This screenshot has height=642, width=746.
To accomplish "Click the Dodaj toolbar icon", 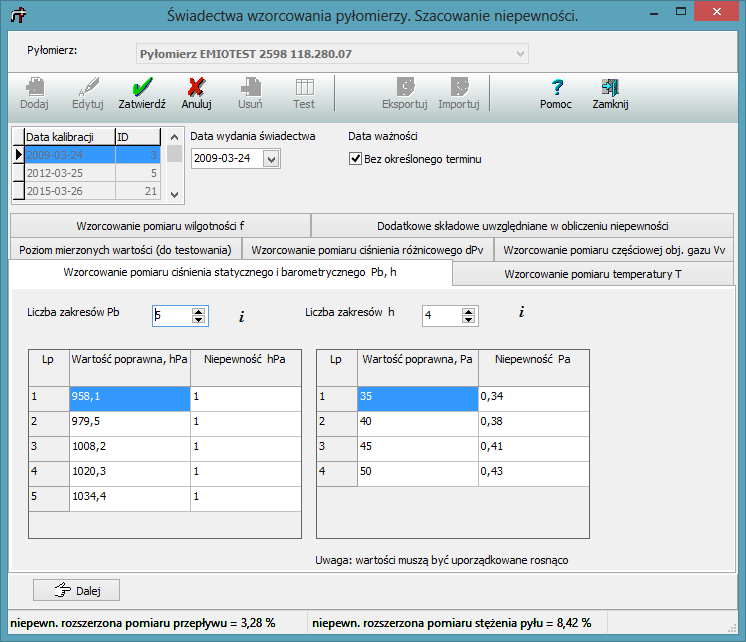I will pyautogui.click(x=35, y=88).
